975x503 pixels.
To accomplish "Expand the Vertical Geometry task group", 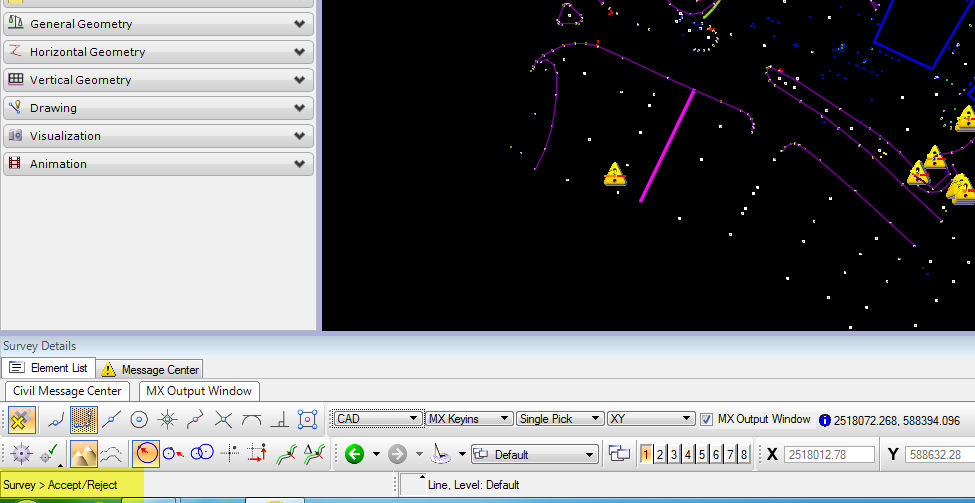I will (x=159, y=80).
